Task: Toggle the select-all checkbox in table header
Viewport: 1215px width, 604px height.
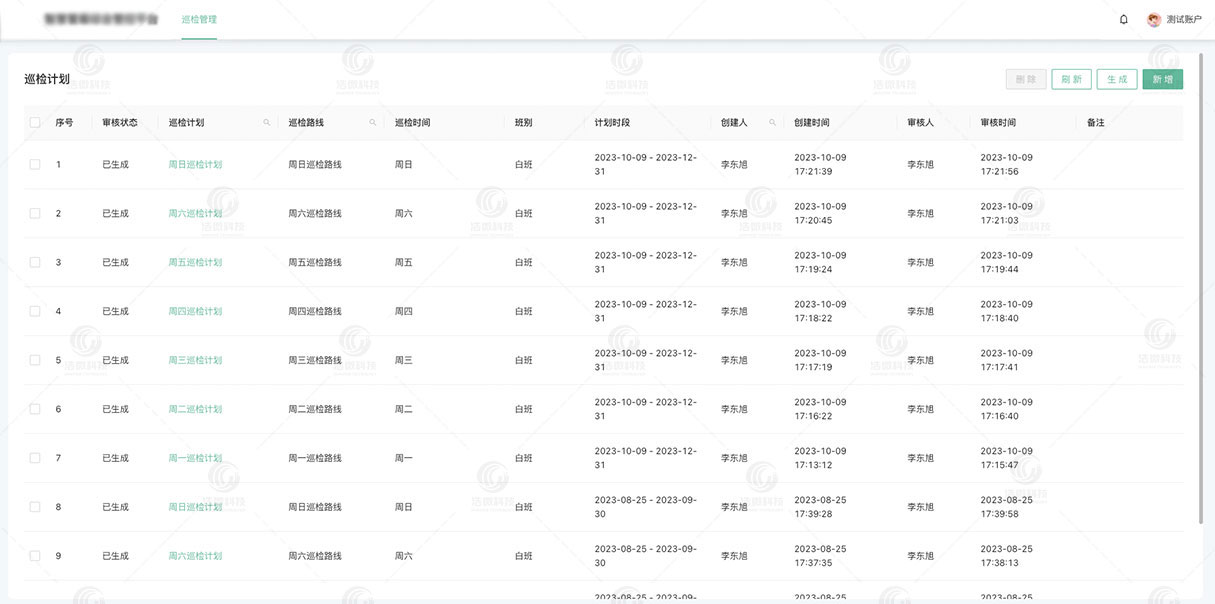Action: tap(35, 123)
